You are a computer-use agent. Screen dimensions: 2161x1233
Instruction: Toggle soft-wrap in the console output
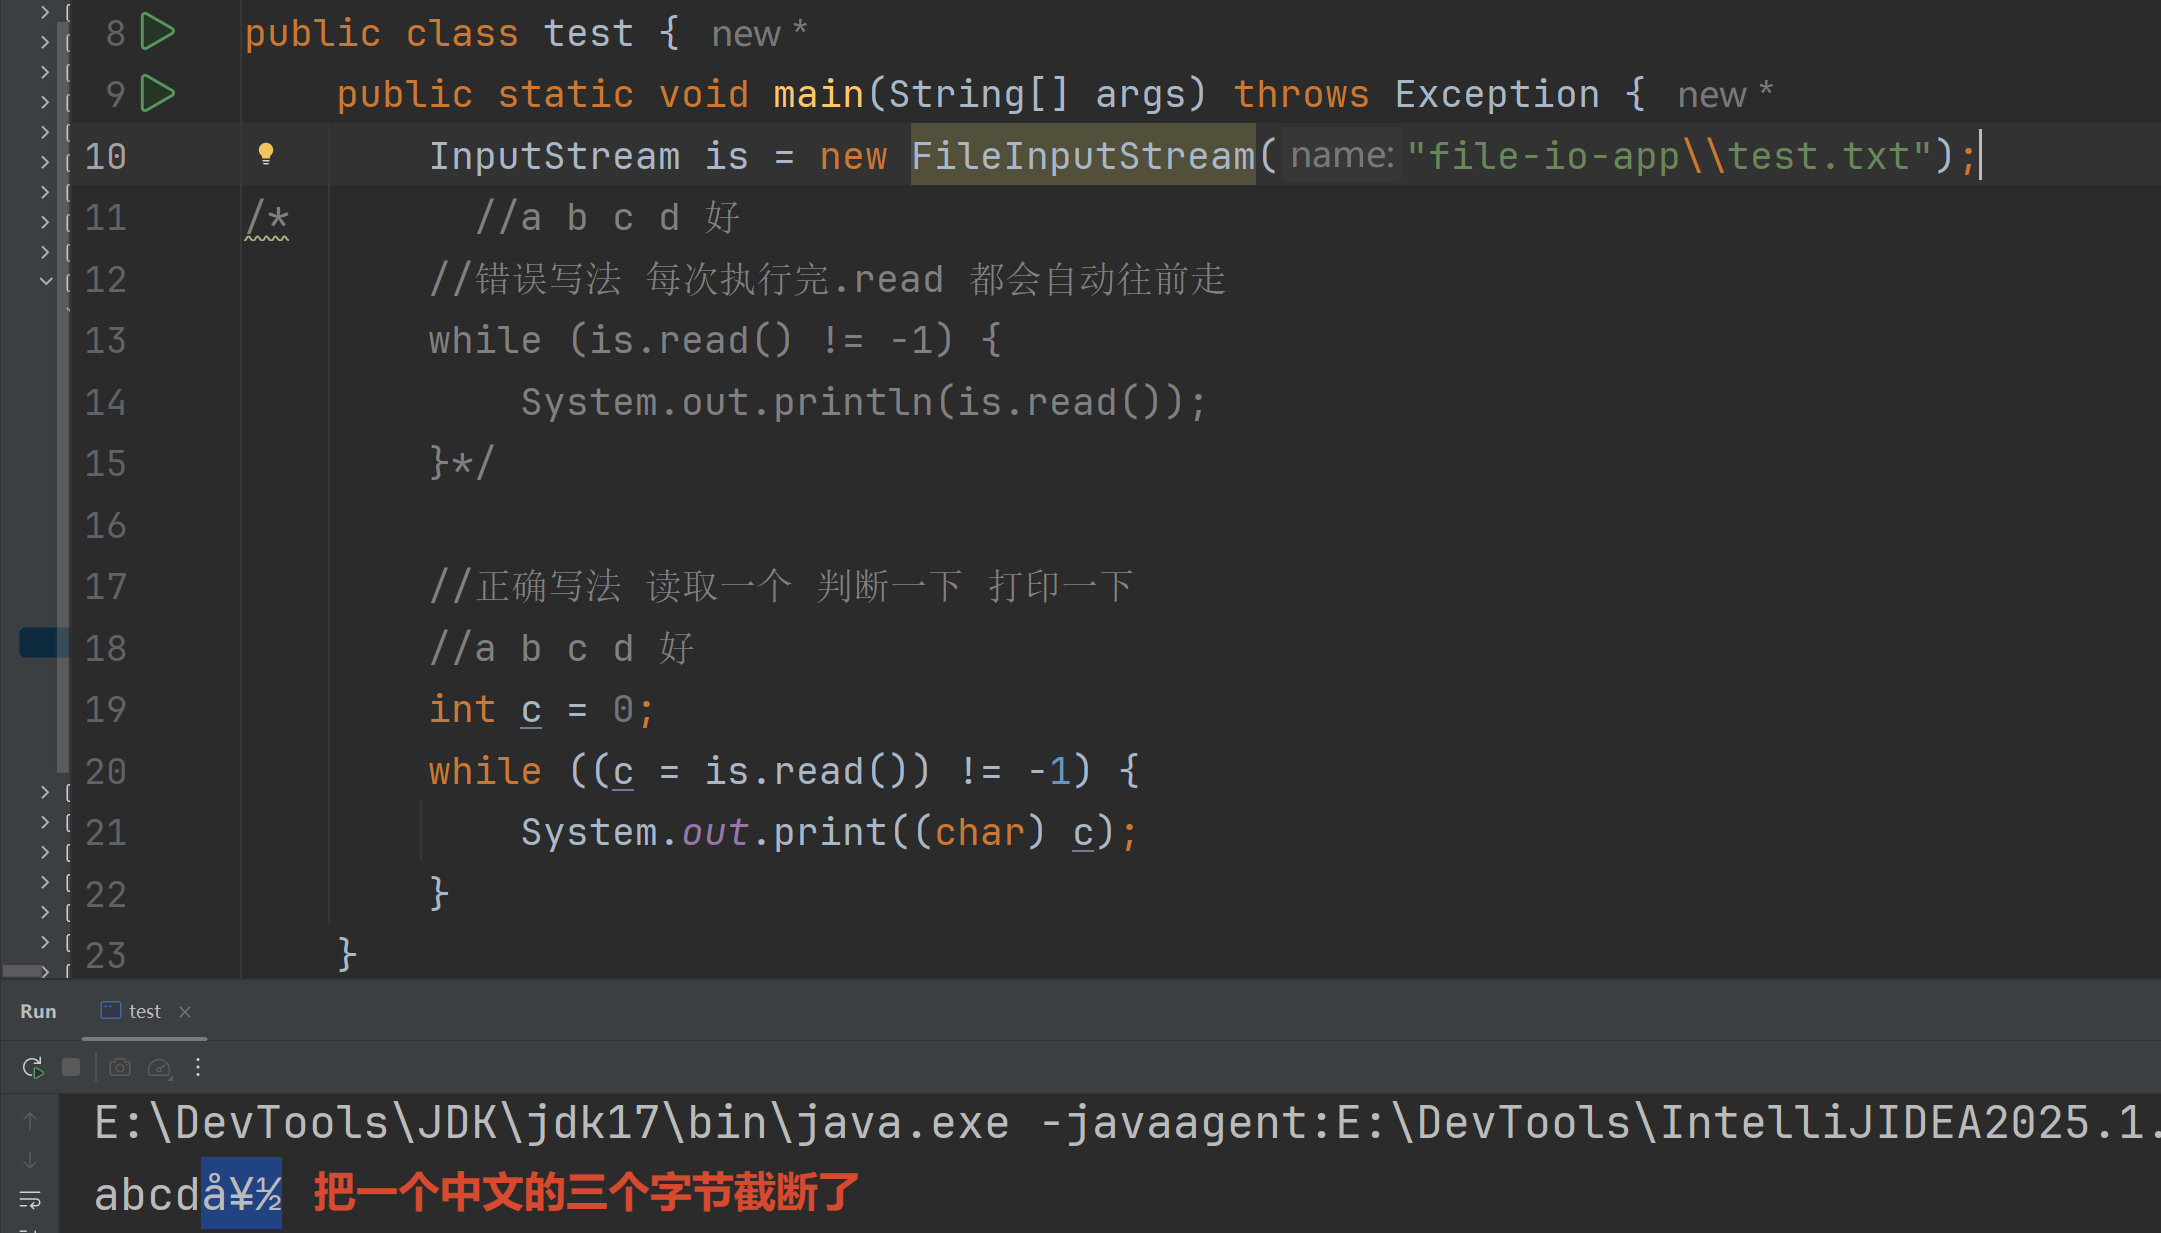[30, 1198]
